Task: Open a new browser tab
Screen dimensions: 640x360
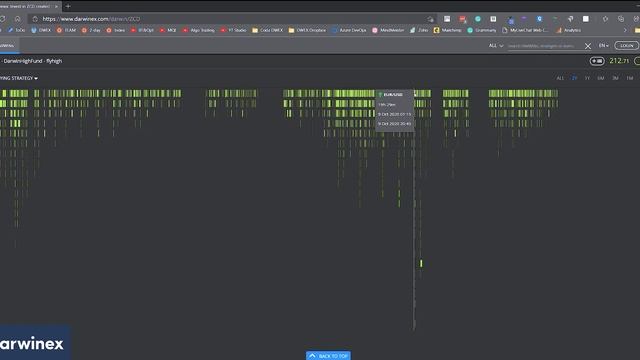Action: pos(68,6)
